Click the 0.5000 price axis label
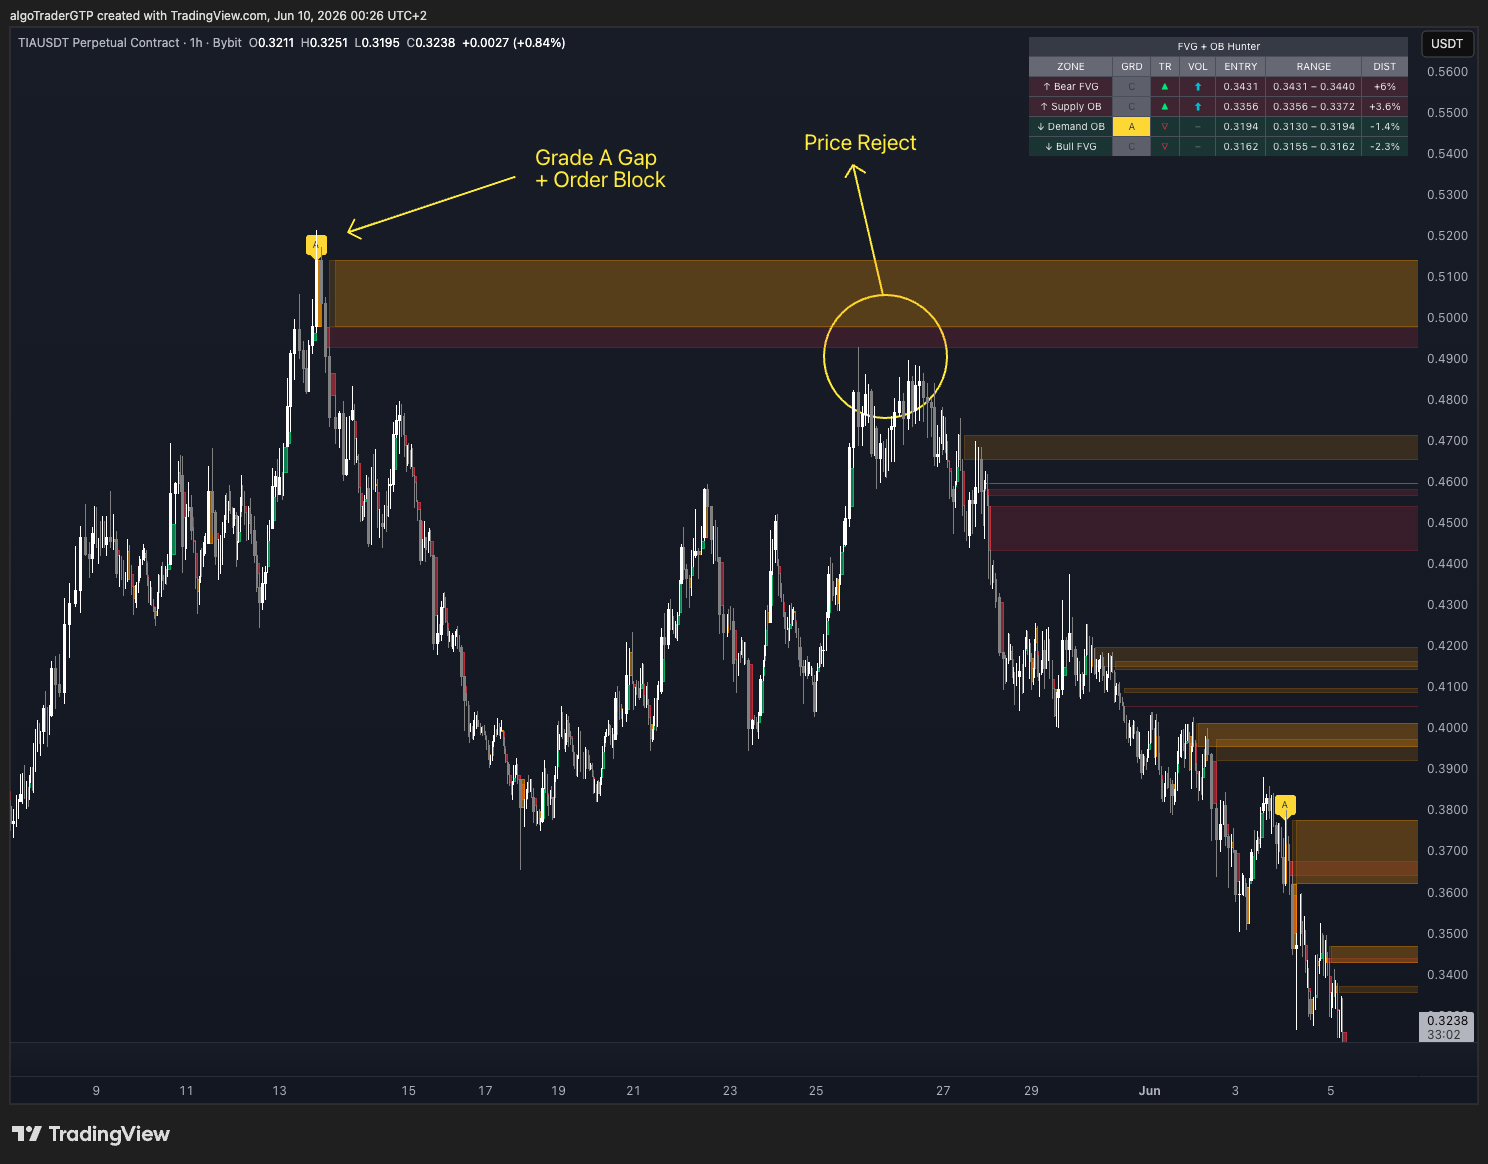 pyautogui.click(x=1447, y=318)
